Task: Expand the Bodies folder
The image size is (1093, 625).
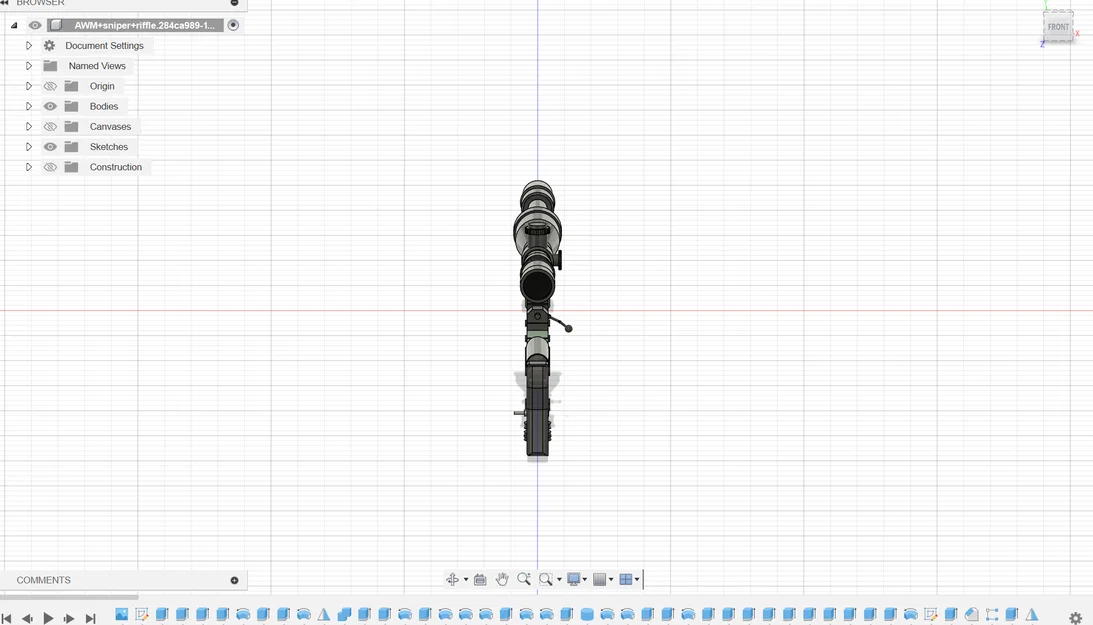Action: point(28,106)
